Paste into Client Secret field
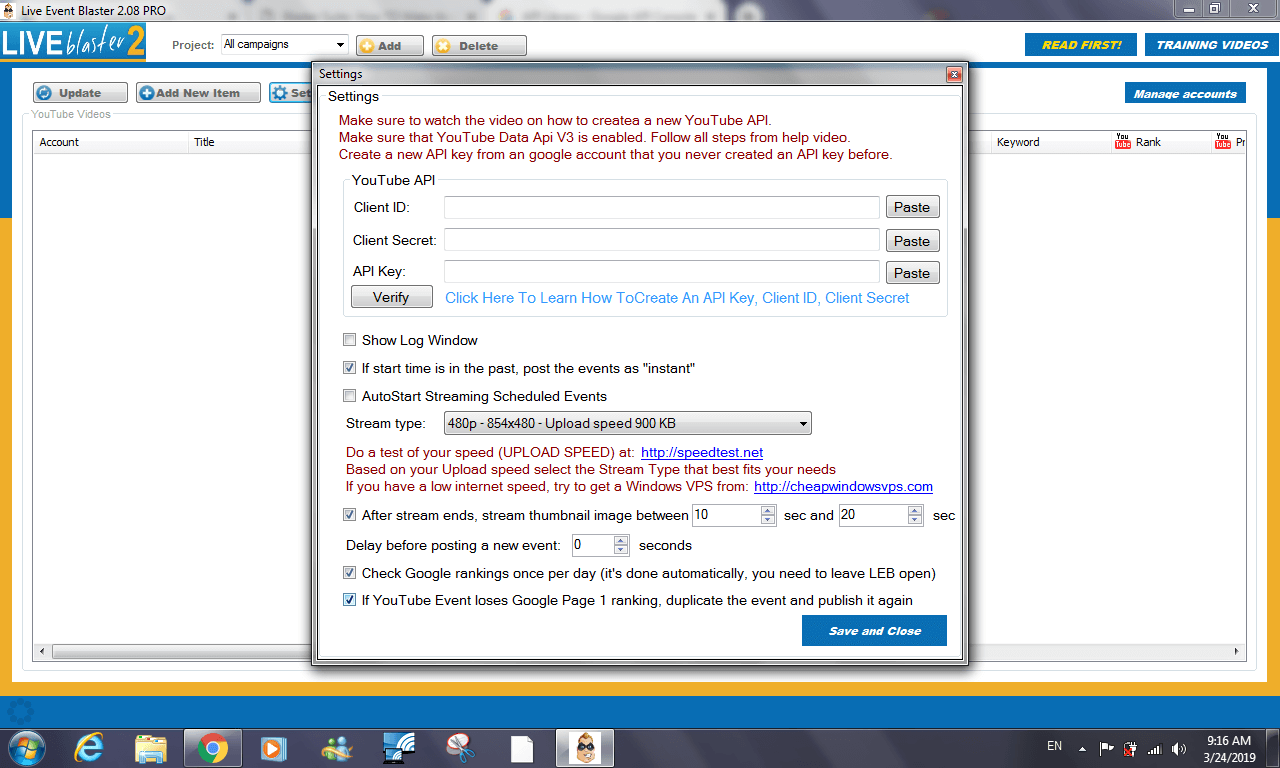This screenshot has height=768, width=1280. click(x=912, y=241)
